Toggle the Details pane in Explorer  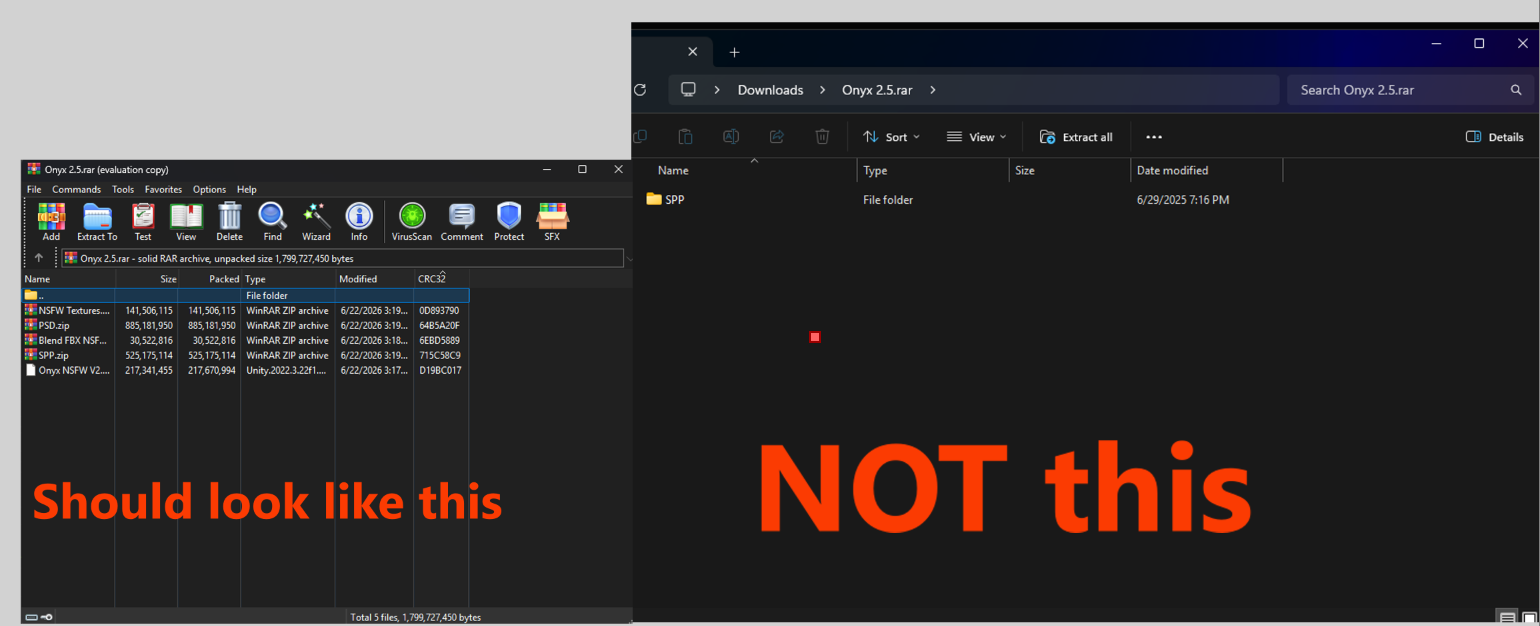click(x=1495, y=137)
